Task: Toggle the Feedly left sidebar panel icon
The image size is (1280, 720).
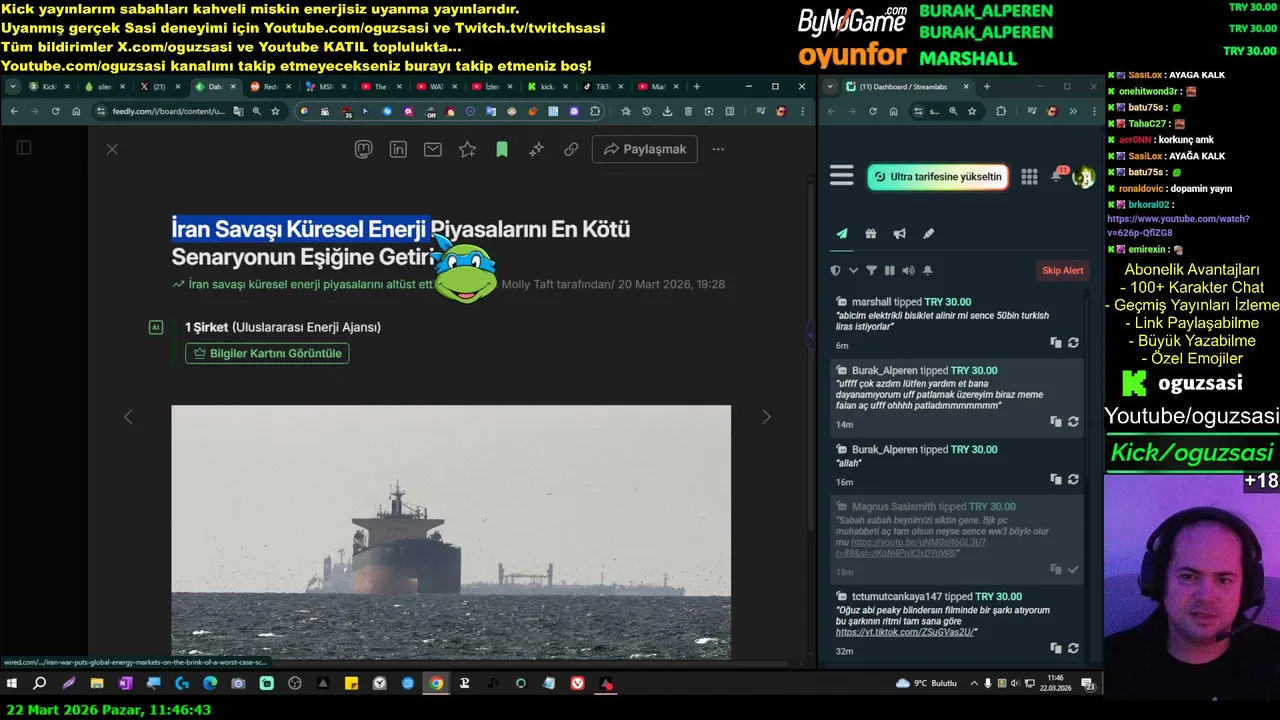Action: [x=24, y=148]
